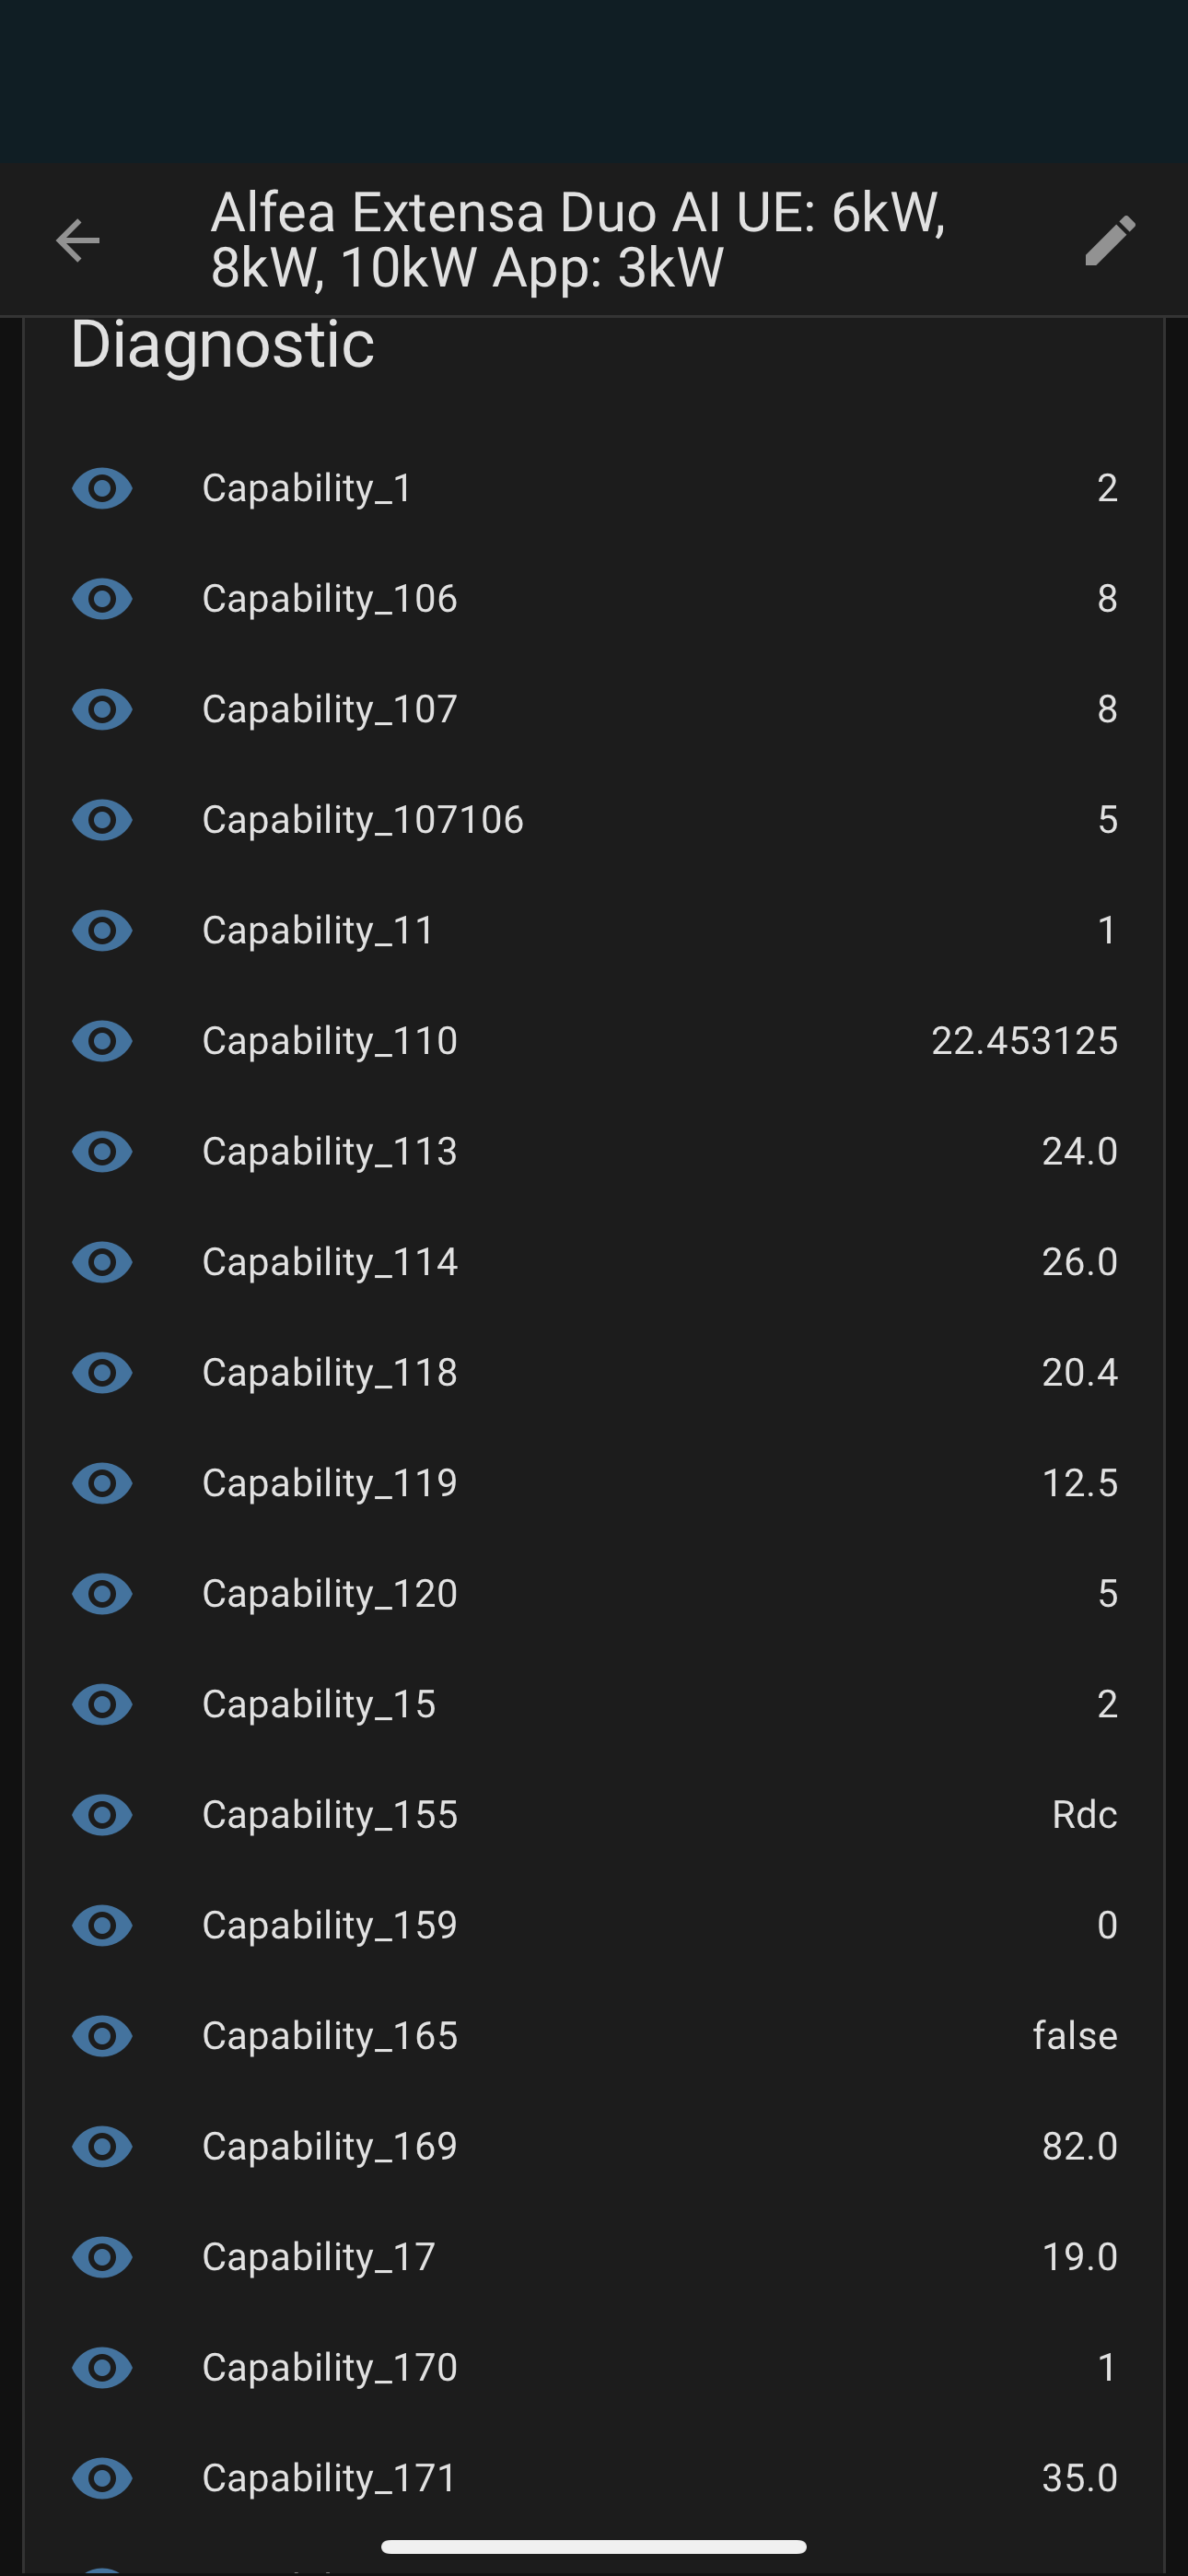Click the eye icon beside Capability_1
The image size is (1188, 2576).
[102, 489]
